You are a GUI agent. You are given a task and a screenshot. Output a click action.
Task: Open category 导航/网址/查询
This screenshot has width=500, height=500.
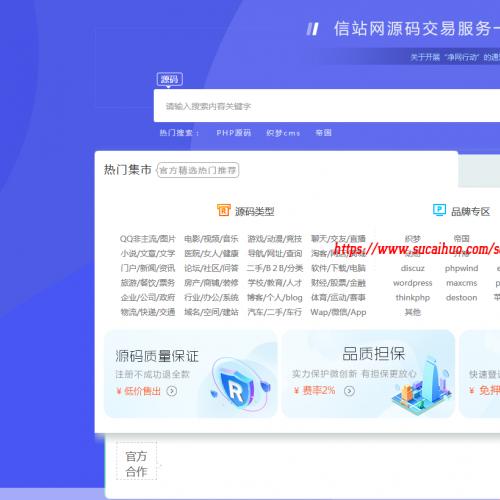click(x=275, y=253)
